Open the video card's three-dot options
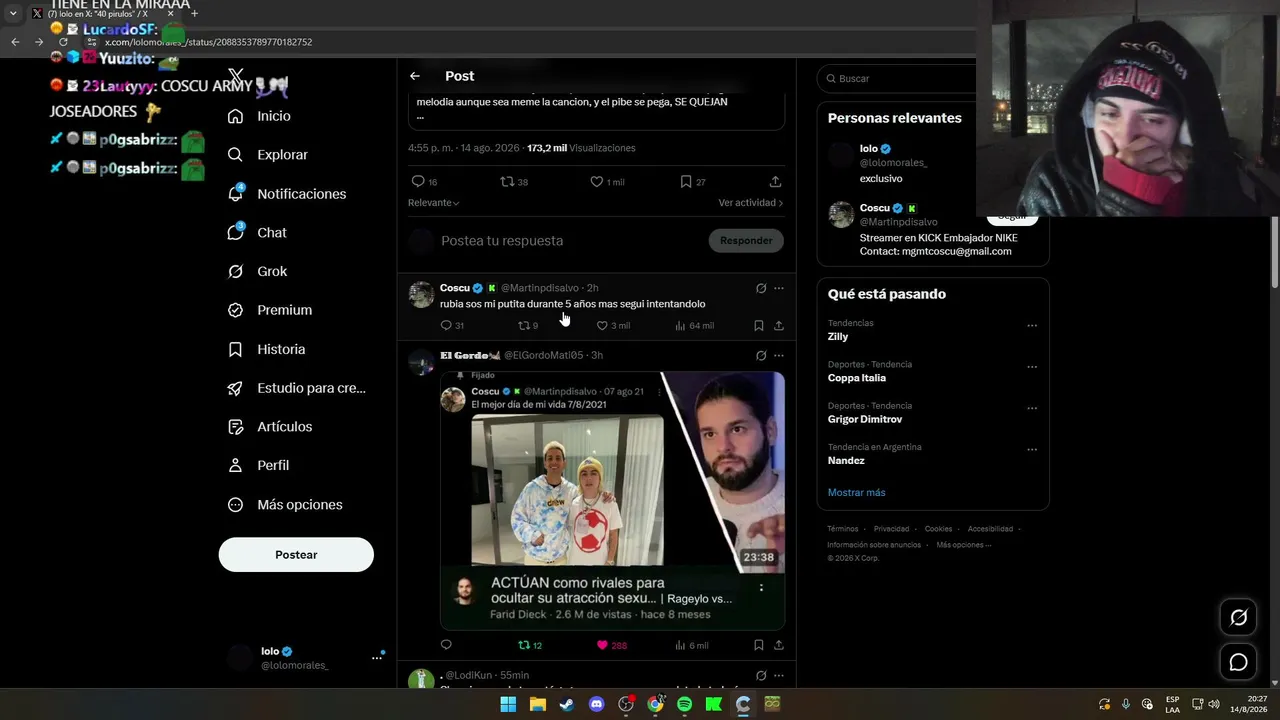This screenshot has width=1280, height=720. (761, 588)
